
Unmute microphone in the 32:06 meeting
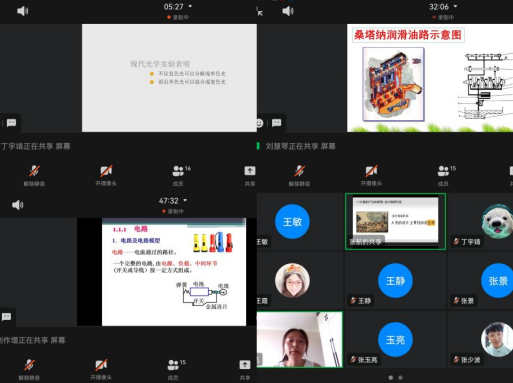(299, 176)
